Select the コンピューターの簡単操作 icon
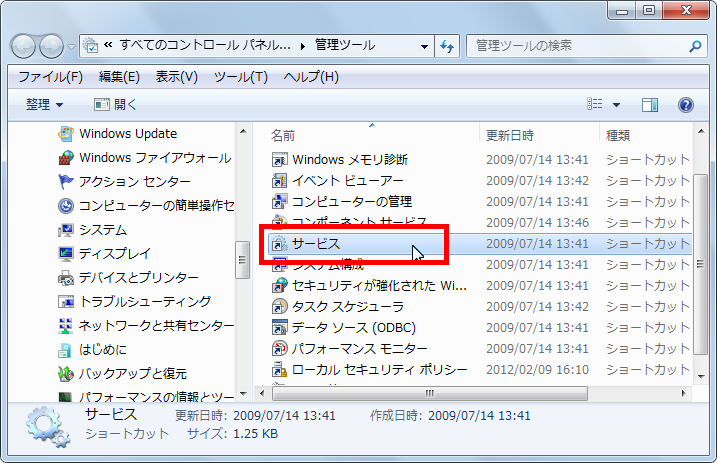Image resolution: width=717 pixels, height=463 pixels. [x=66, y=206]
